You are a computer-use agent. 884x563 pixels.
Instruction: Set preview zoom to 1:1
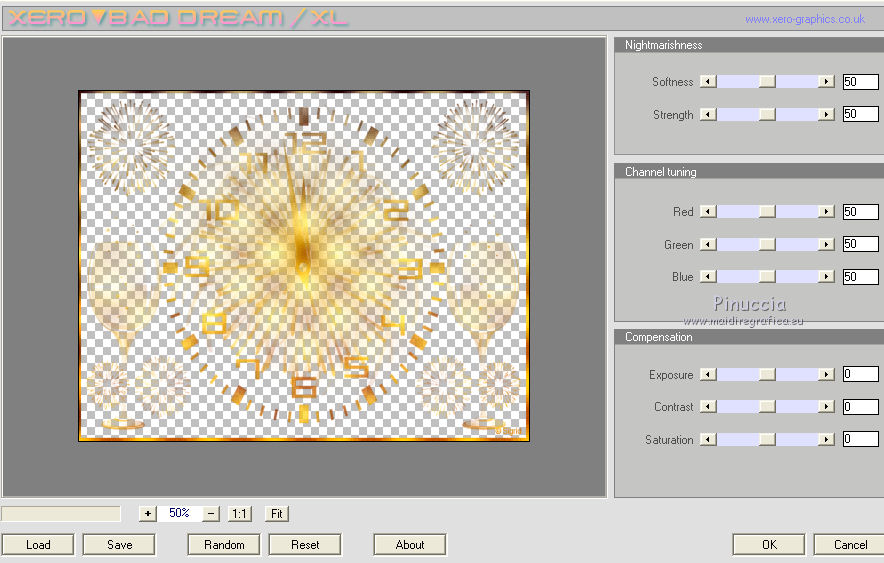240,513
